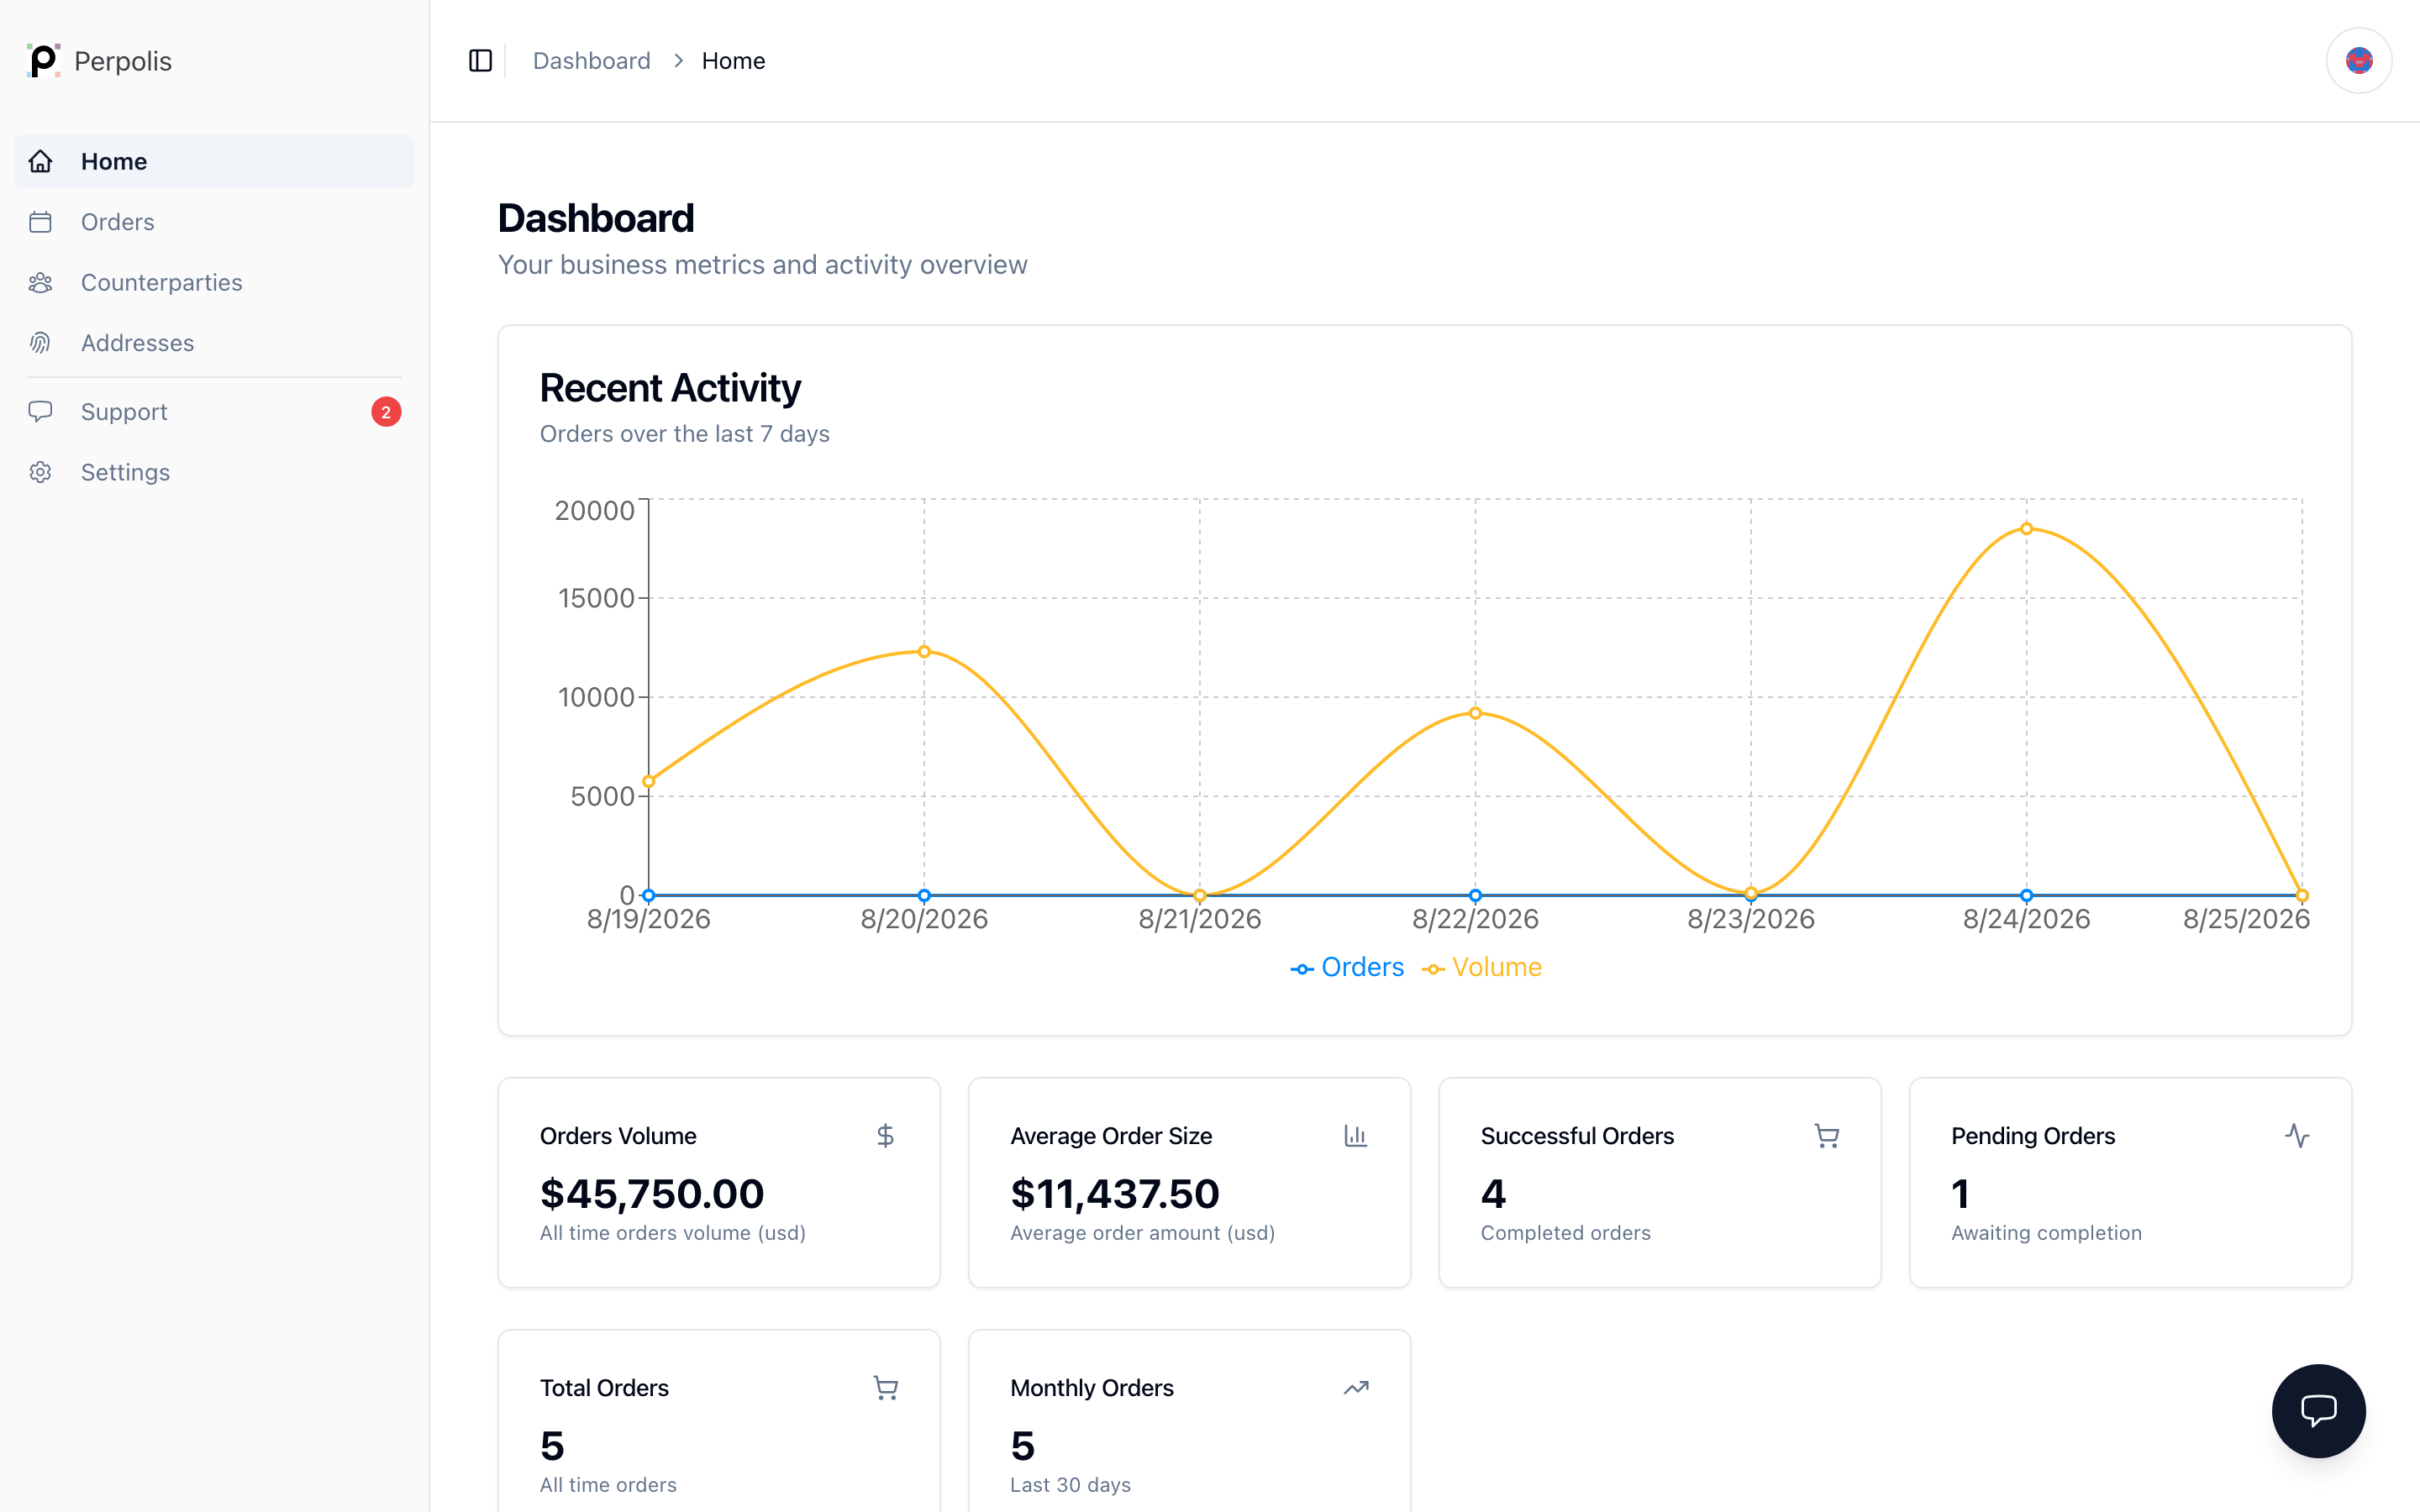
Task: Go to Orders page in sidebar
Action: pos(214,222)
